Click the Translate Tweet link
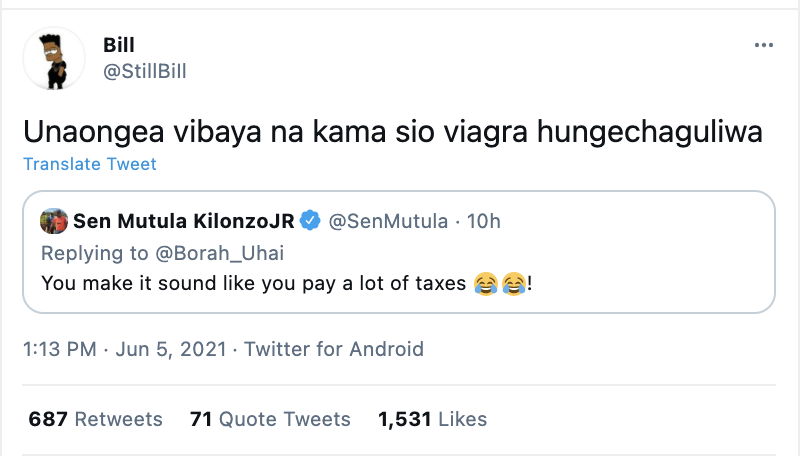 pos(89,164)
